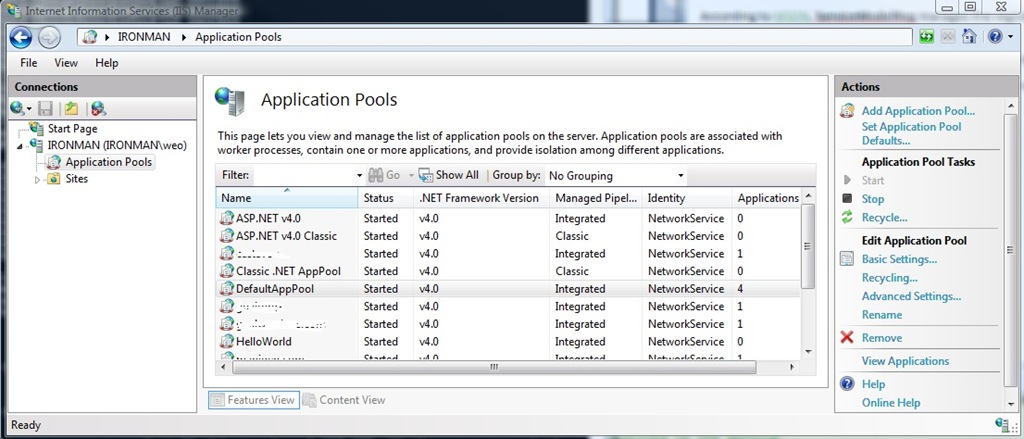Sort by .NET Framework Version header
This screenshot has width=1024, height=439.
481,198
